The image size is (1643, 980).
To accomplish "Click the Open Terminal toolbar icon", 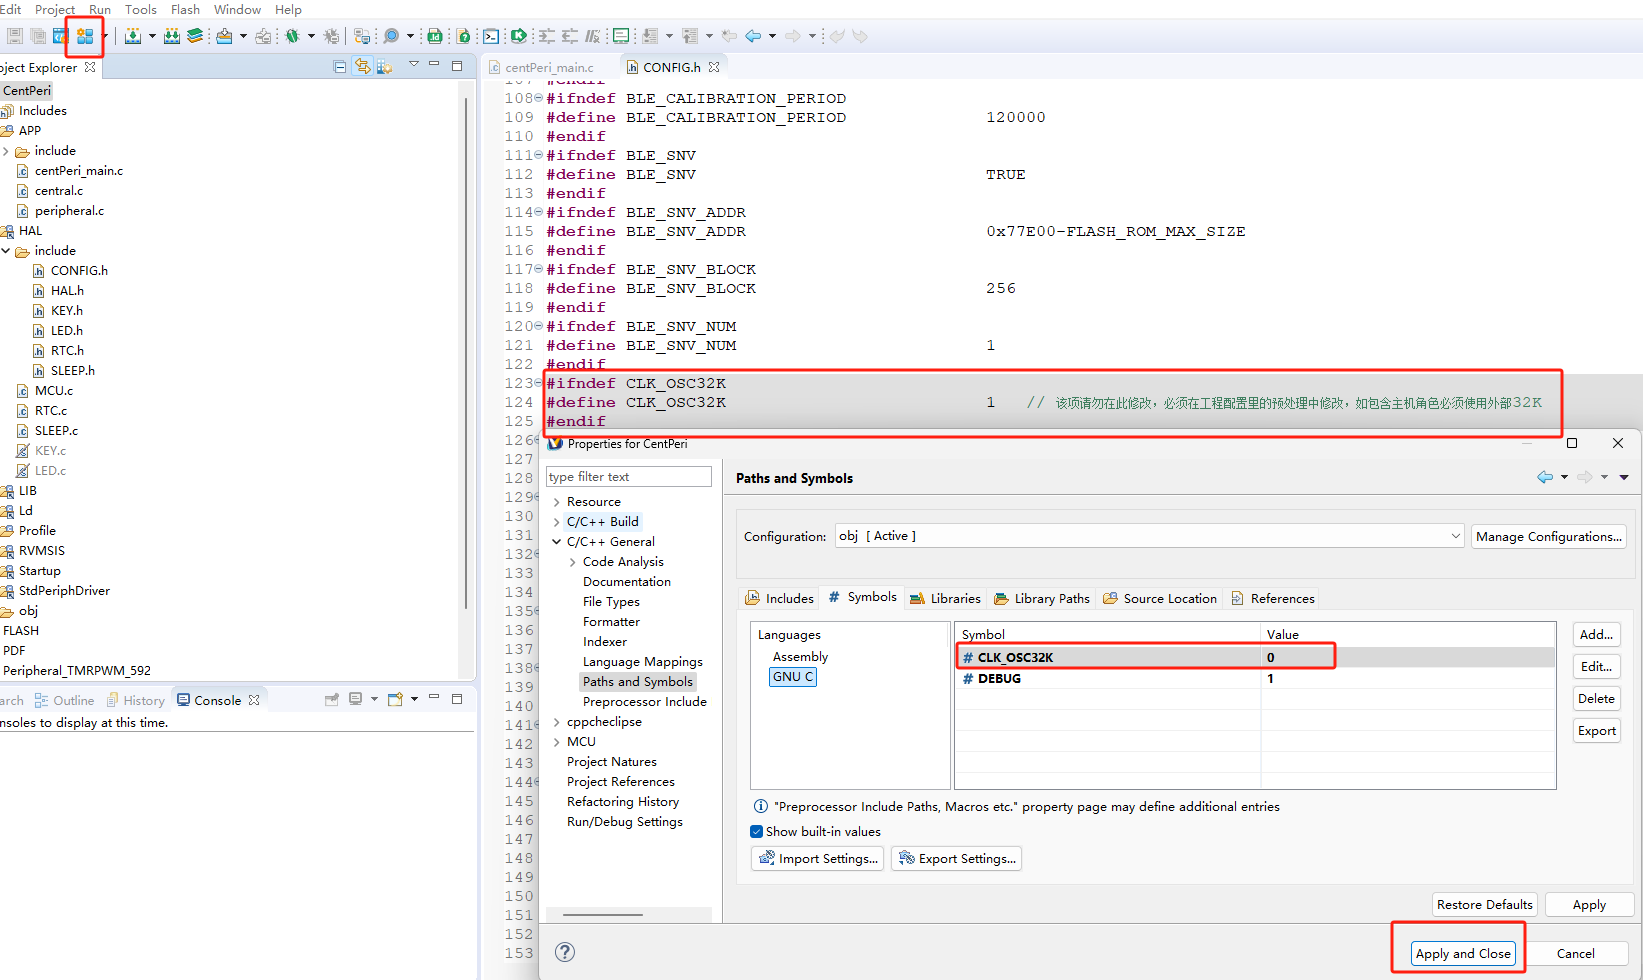I will 490,36.
